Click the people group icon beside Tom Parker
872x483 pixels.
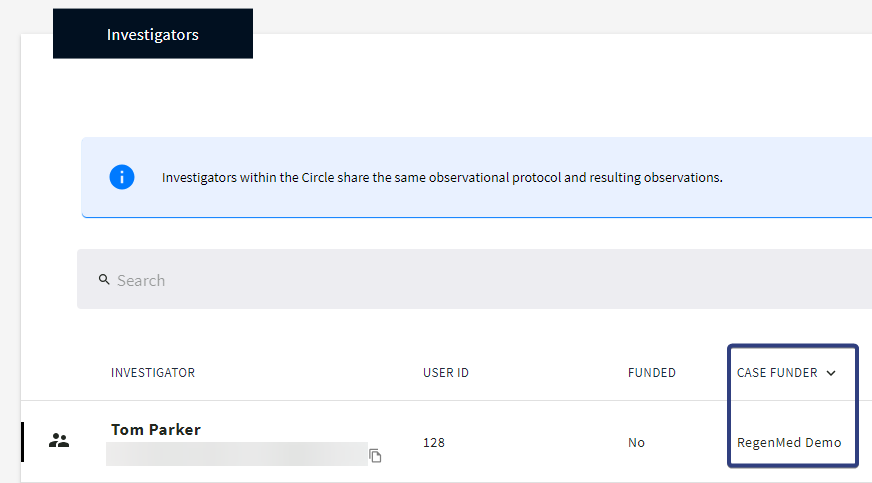pyautogui.click(x=59, y=440)
